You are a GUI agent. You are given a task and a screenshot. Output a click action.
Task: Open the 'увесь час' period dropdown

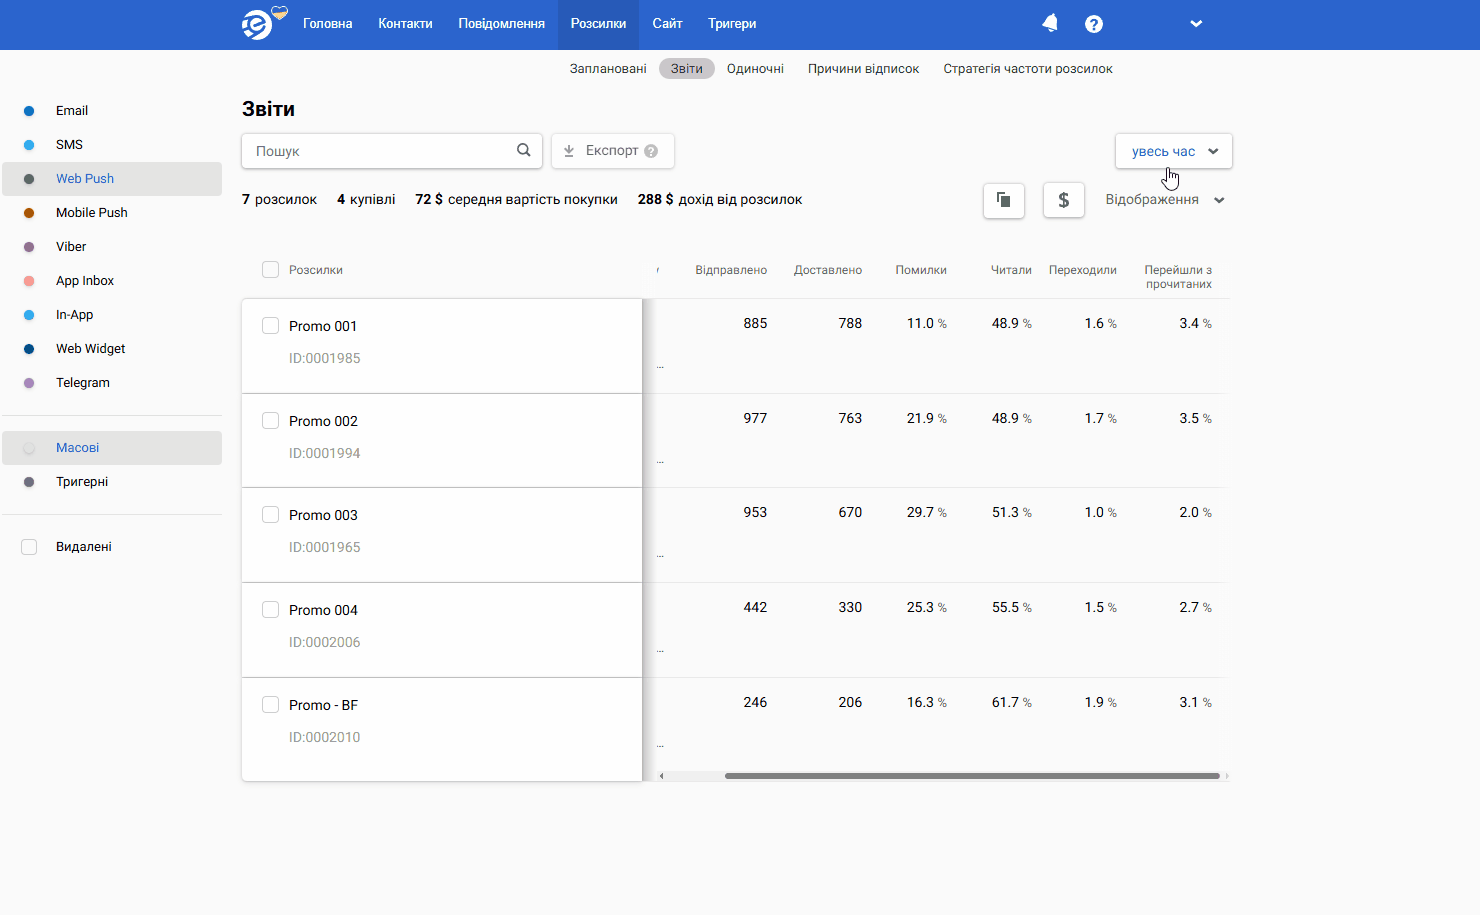click(1174, 151)
